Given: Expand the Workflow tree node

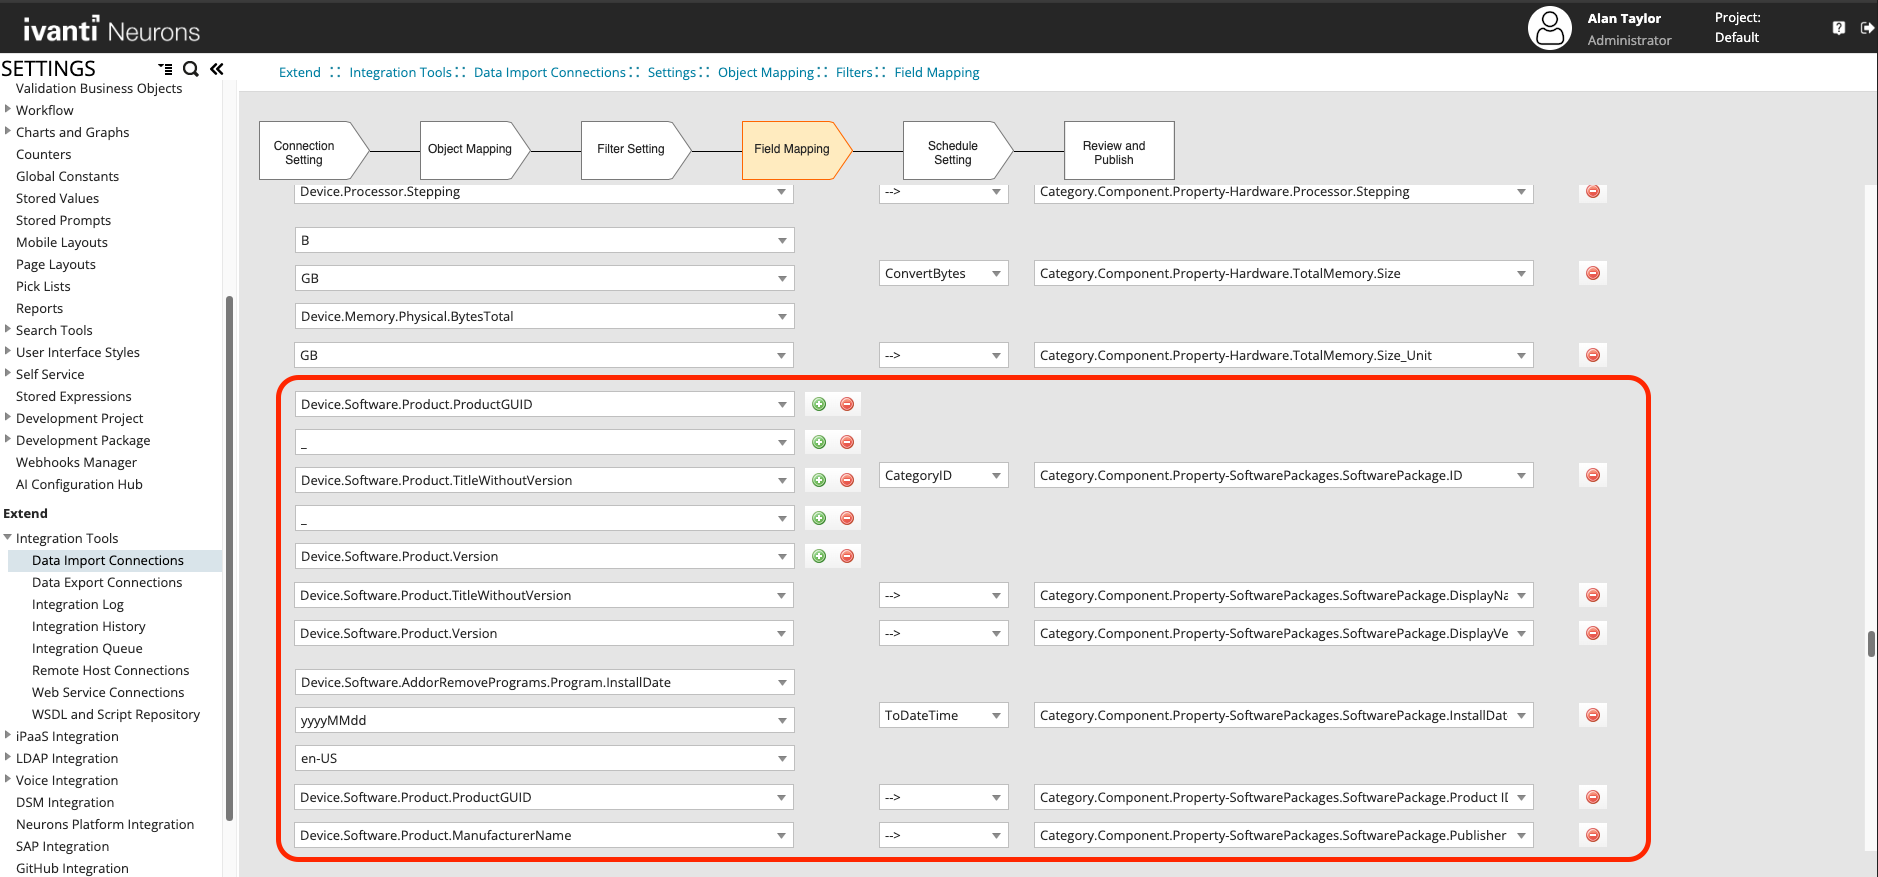Looking at the screenshot, I should pos(8,110).
